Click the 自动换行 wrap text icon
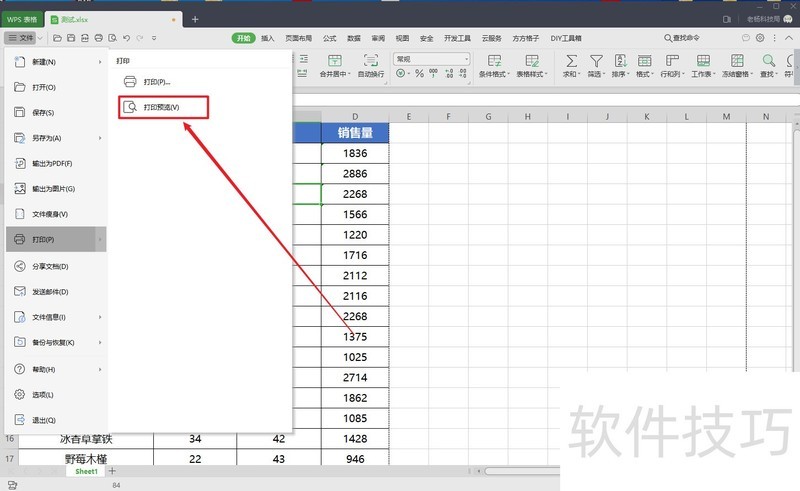Image resolution: width=800 pixels, height=491 pixels. click(x=370, y=61)
